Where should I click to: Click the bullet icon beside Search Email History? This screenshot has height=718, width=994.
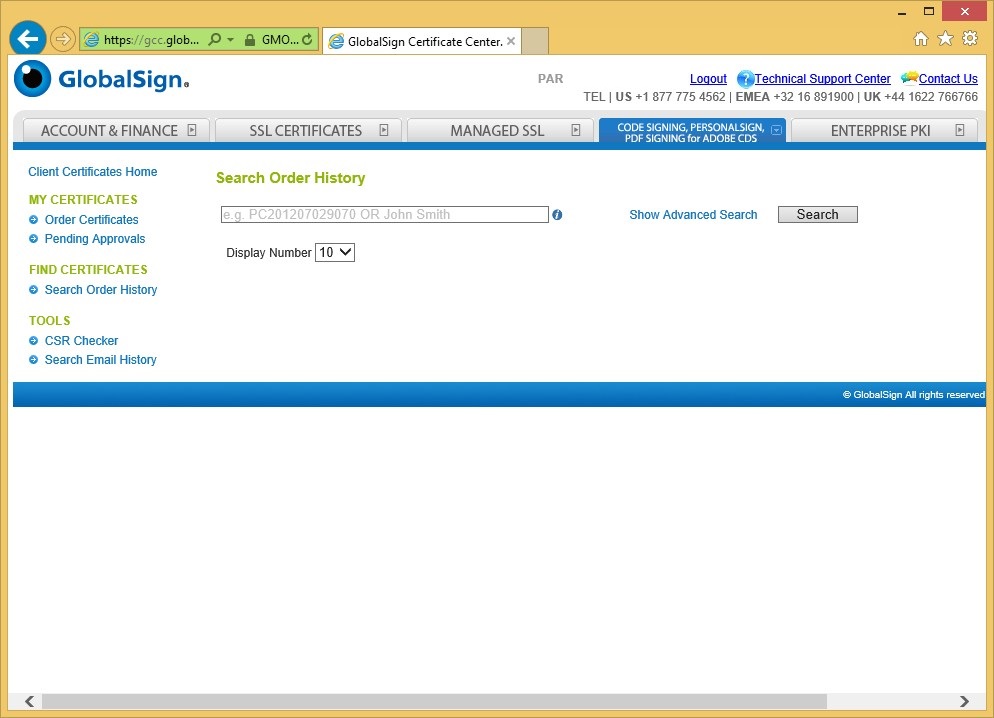(x=34, y=360)
